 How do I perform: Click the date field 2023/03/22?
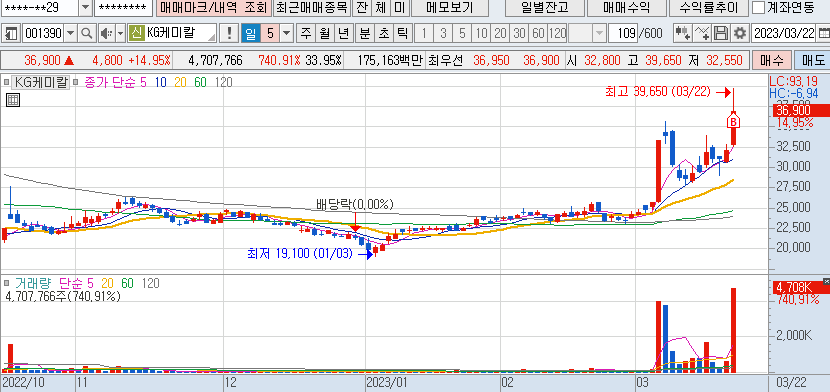tap(783, 33)
